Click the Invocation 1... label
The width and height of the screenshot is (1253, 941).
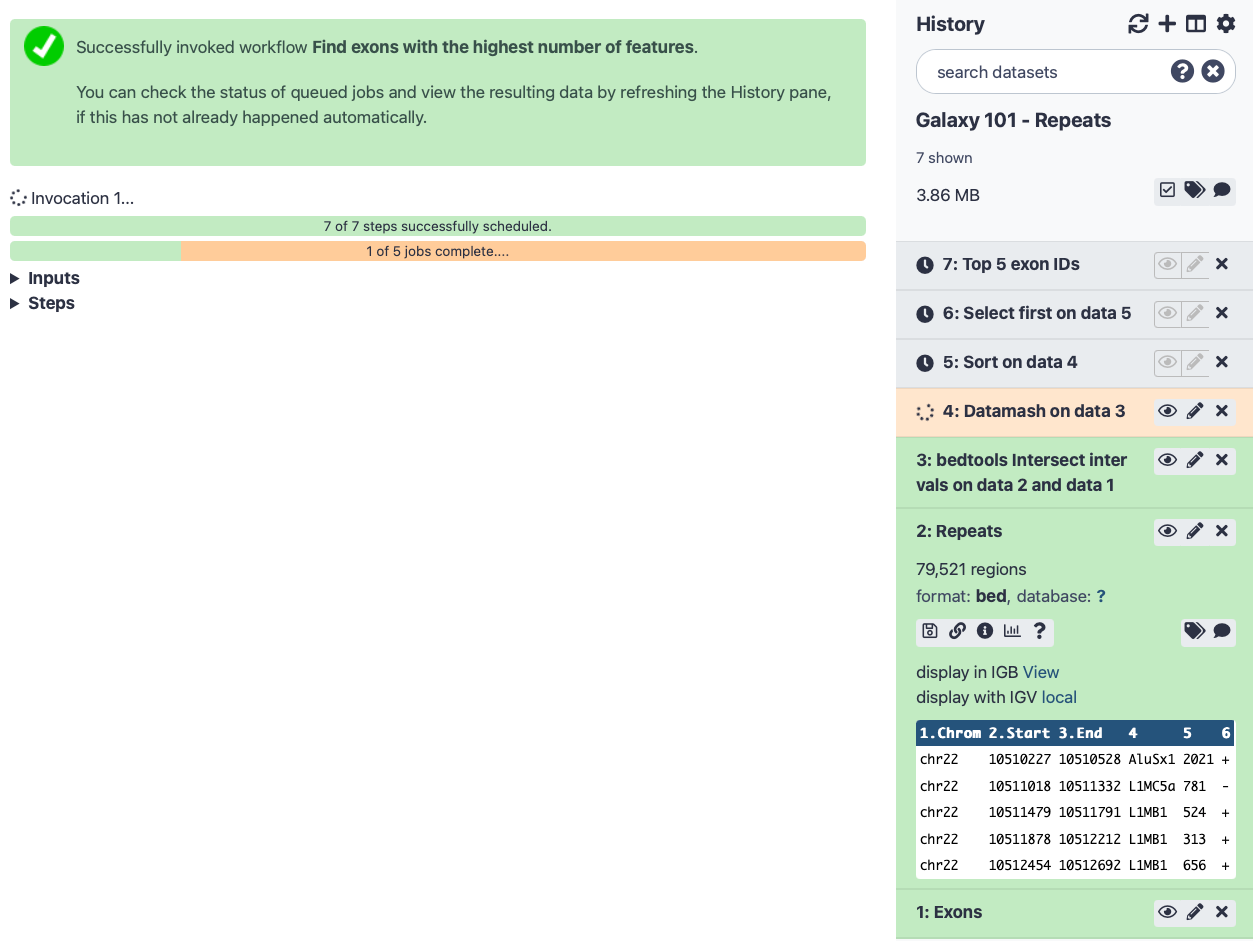coord(82,198)
